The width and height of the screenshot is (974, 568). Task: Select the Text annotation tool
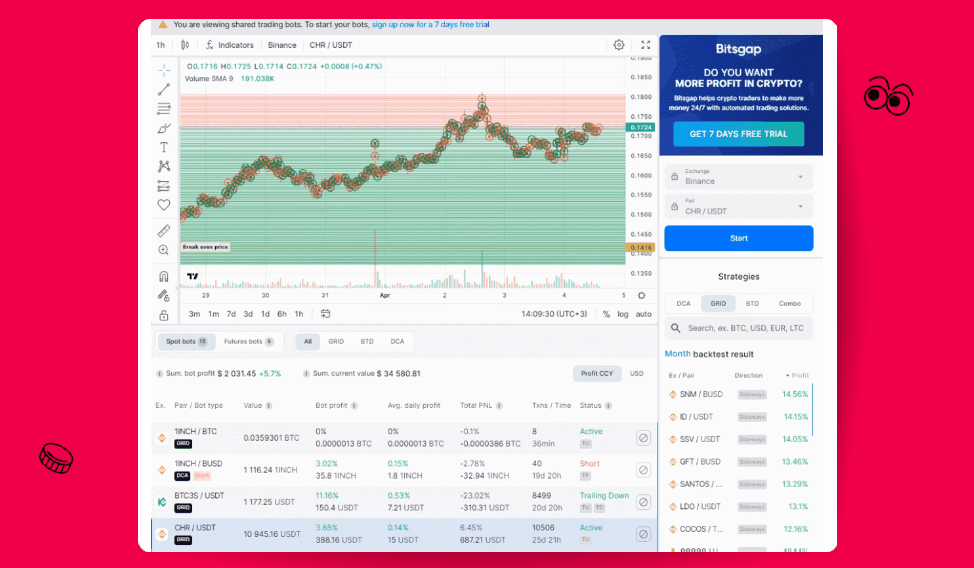164,147
